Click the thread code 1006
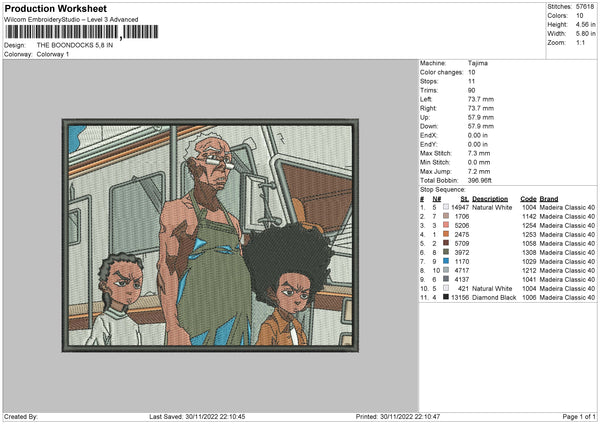 pyautogui.click(x=529, y=297)
